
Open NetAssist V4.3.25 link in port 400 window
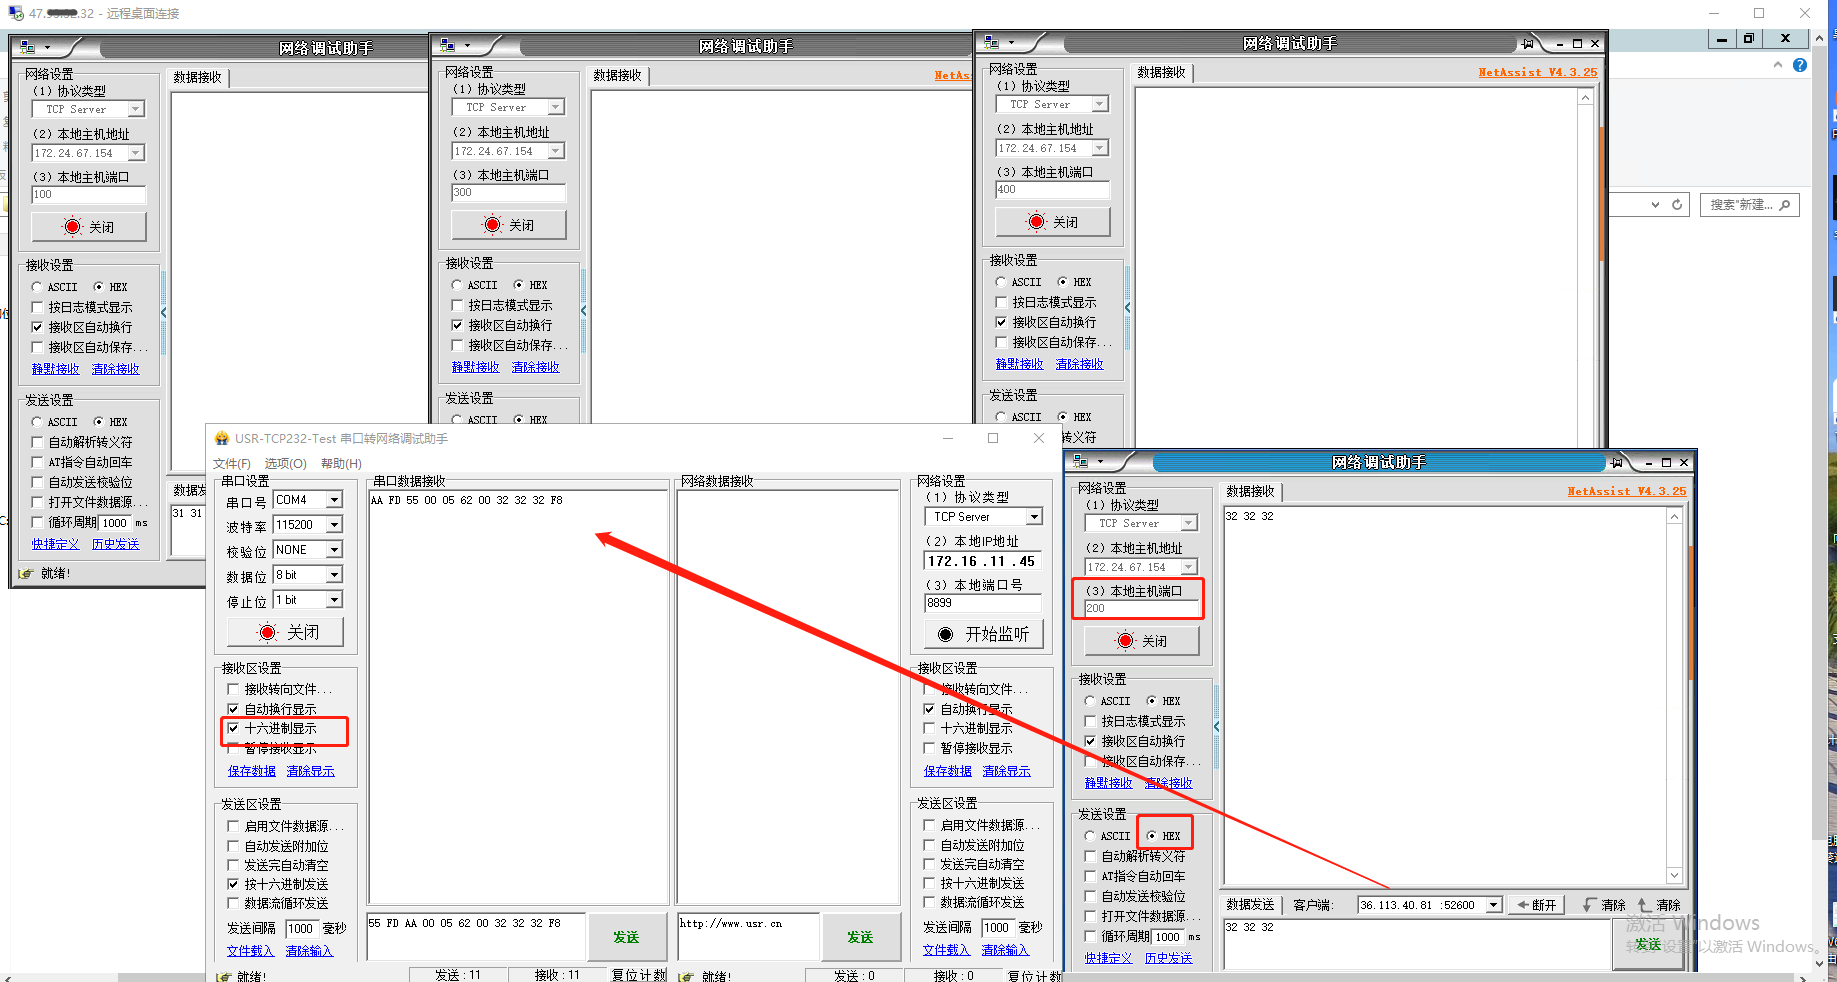[x=1538, y=72]
